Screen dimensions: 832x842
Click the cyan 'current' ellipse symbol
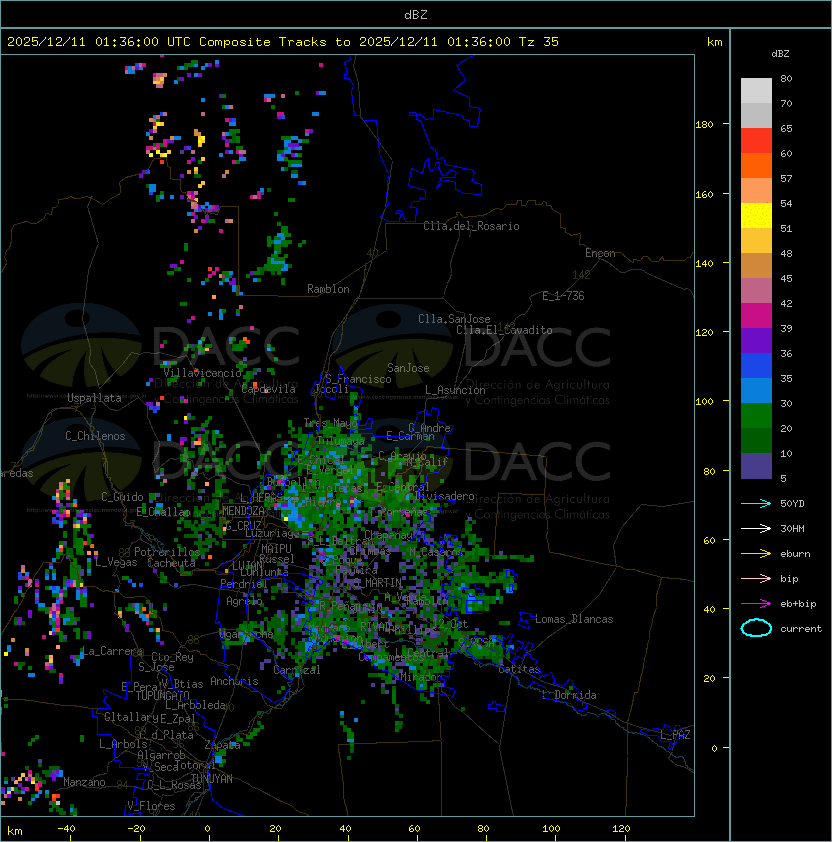756,628
